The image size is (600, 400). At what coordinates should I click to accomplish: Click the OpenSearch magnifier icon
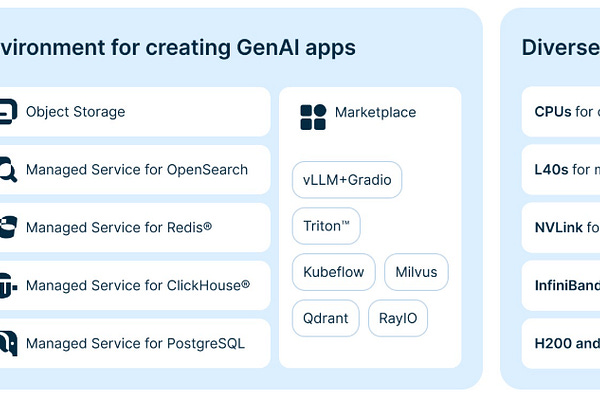(x=8, y=170)
